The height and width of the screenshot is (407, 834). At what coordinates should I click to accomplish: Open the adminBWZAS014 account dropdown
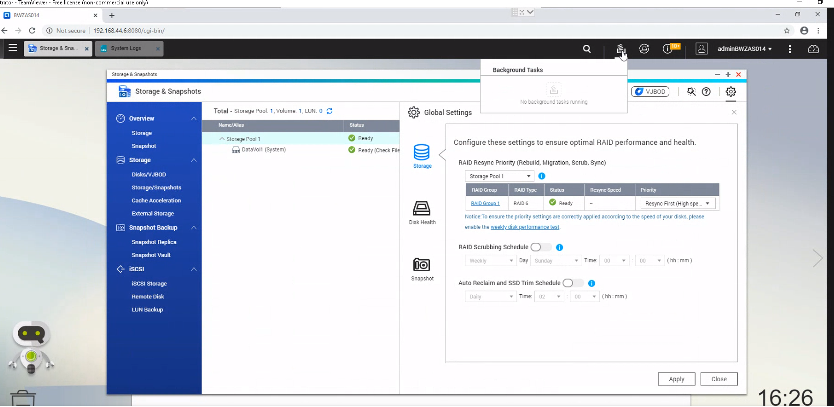click(745, 49)
